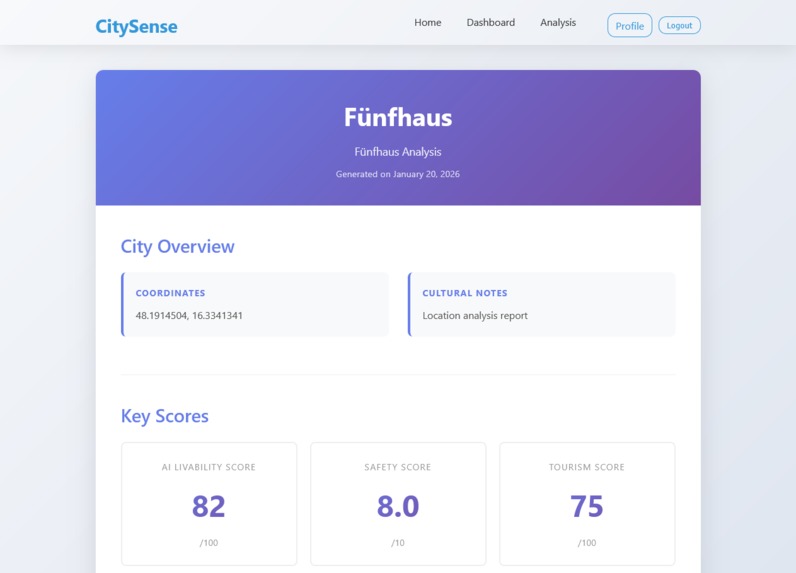This screenshot has height=573, width=796.
Task: Open the Profile button
Action: point(629,25)
